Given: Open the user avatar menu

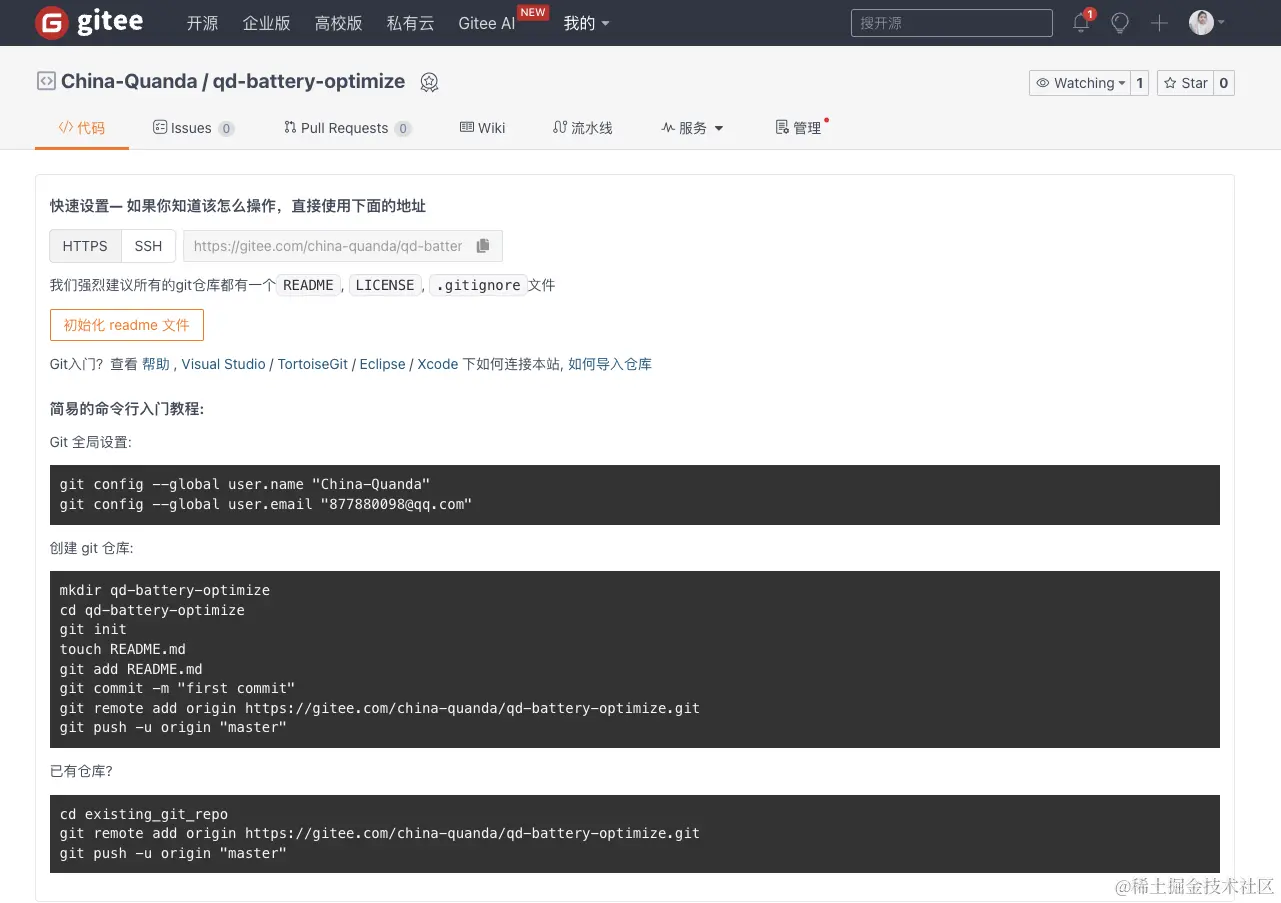Looking at the screenshot, I should coord(1207,23).
